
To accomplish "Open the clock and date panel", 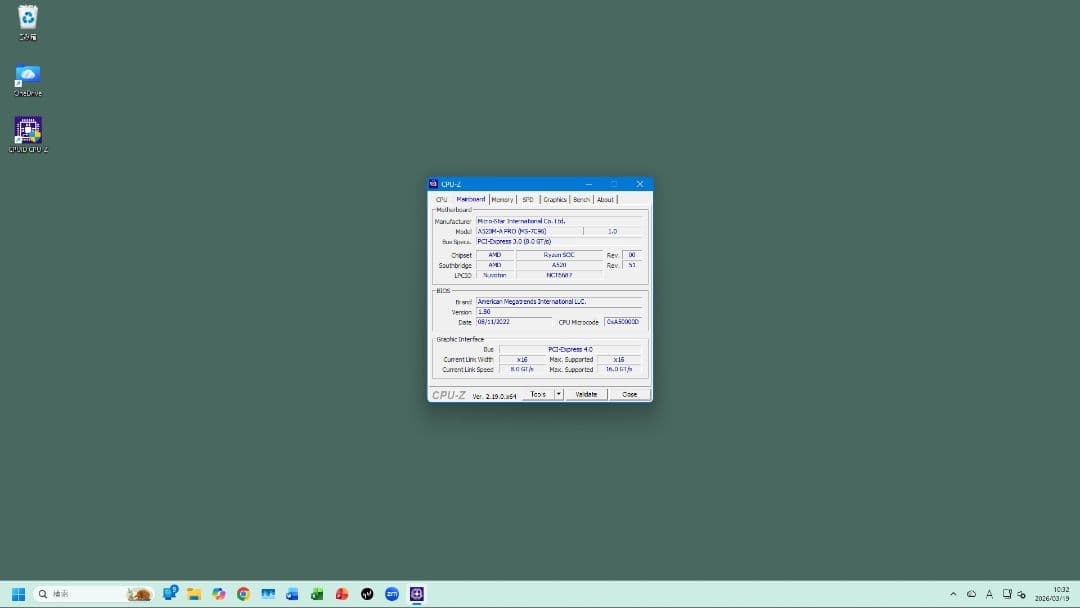I will pyautogui.click(x=1052, y=594).
